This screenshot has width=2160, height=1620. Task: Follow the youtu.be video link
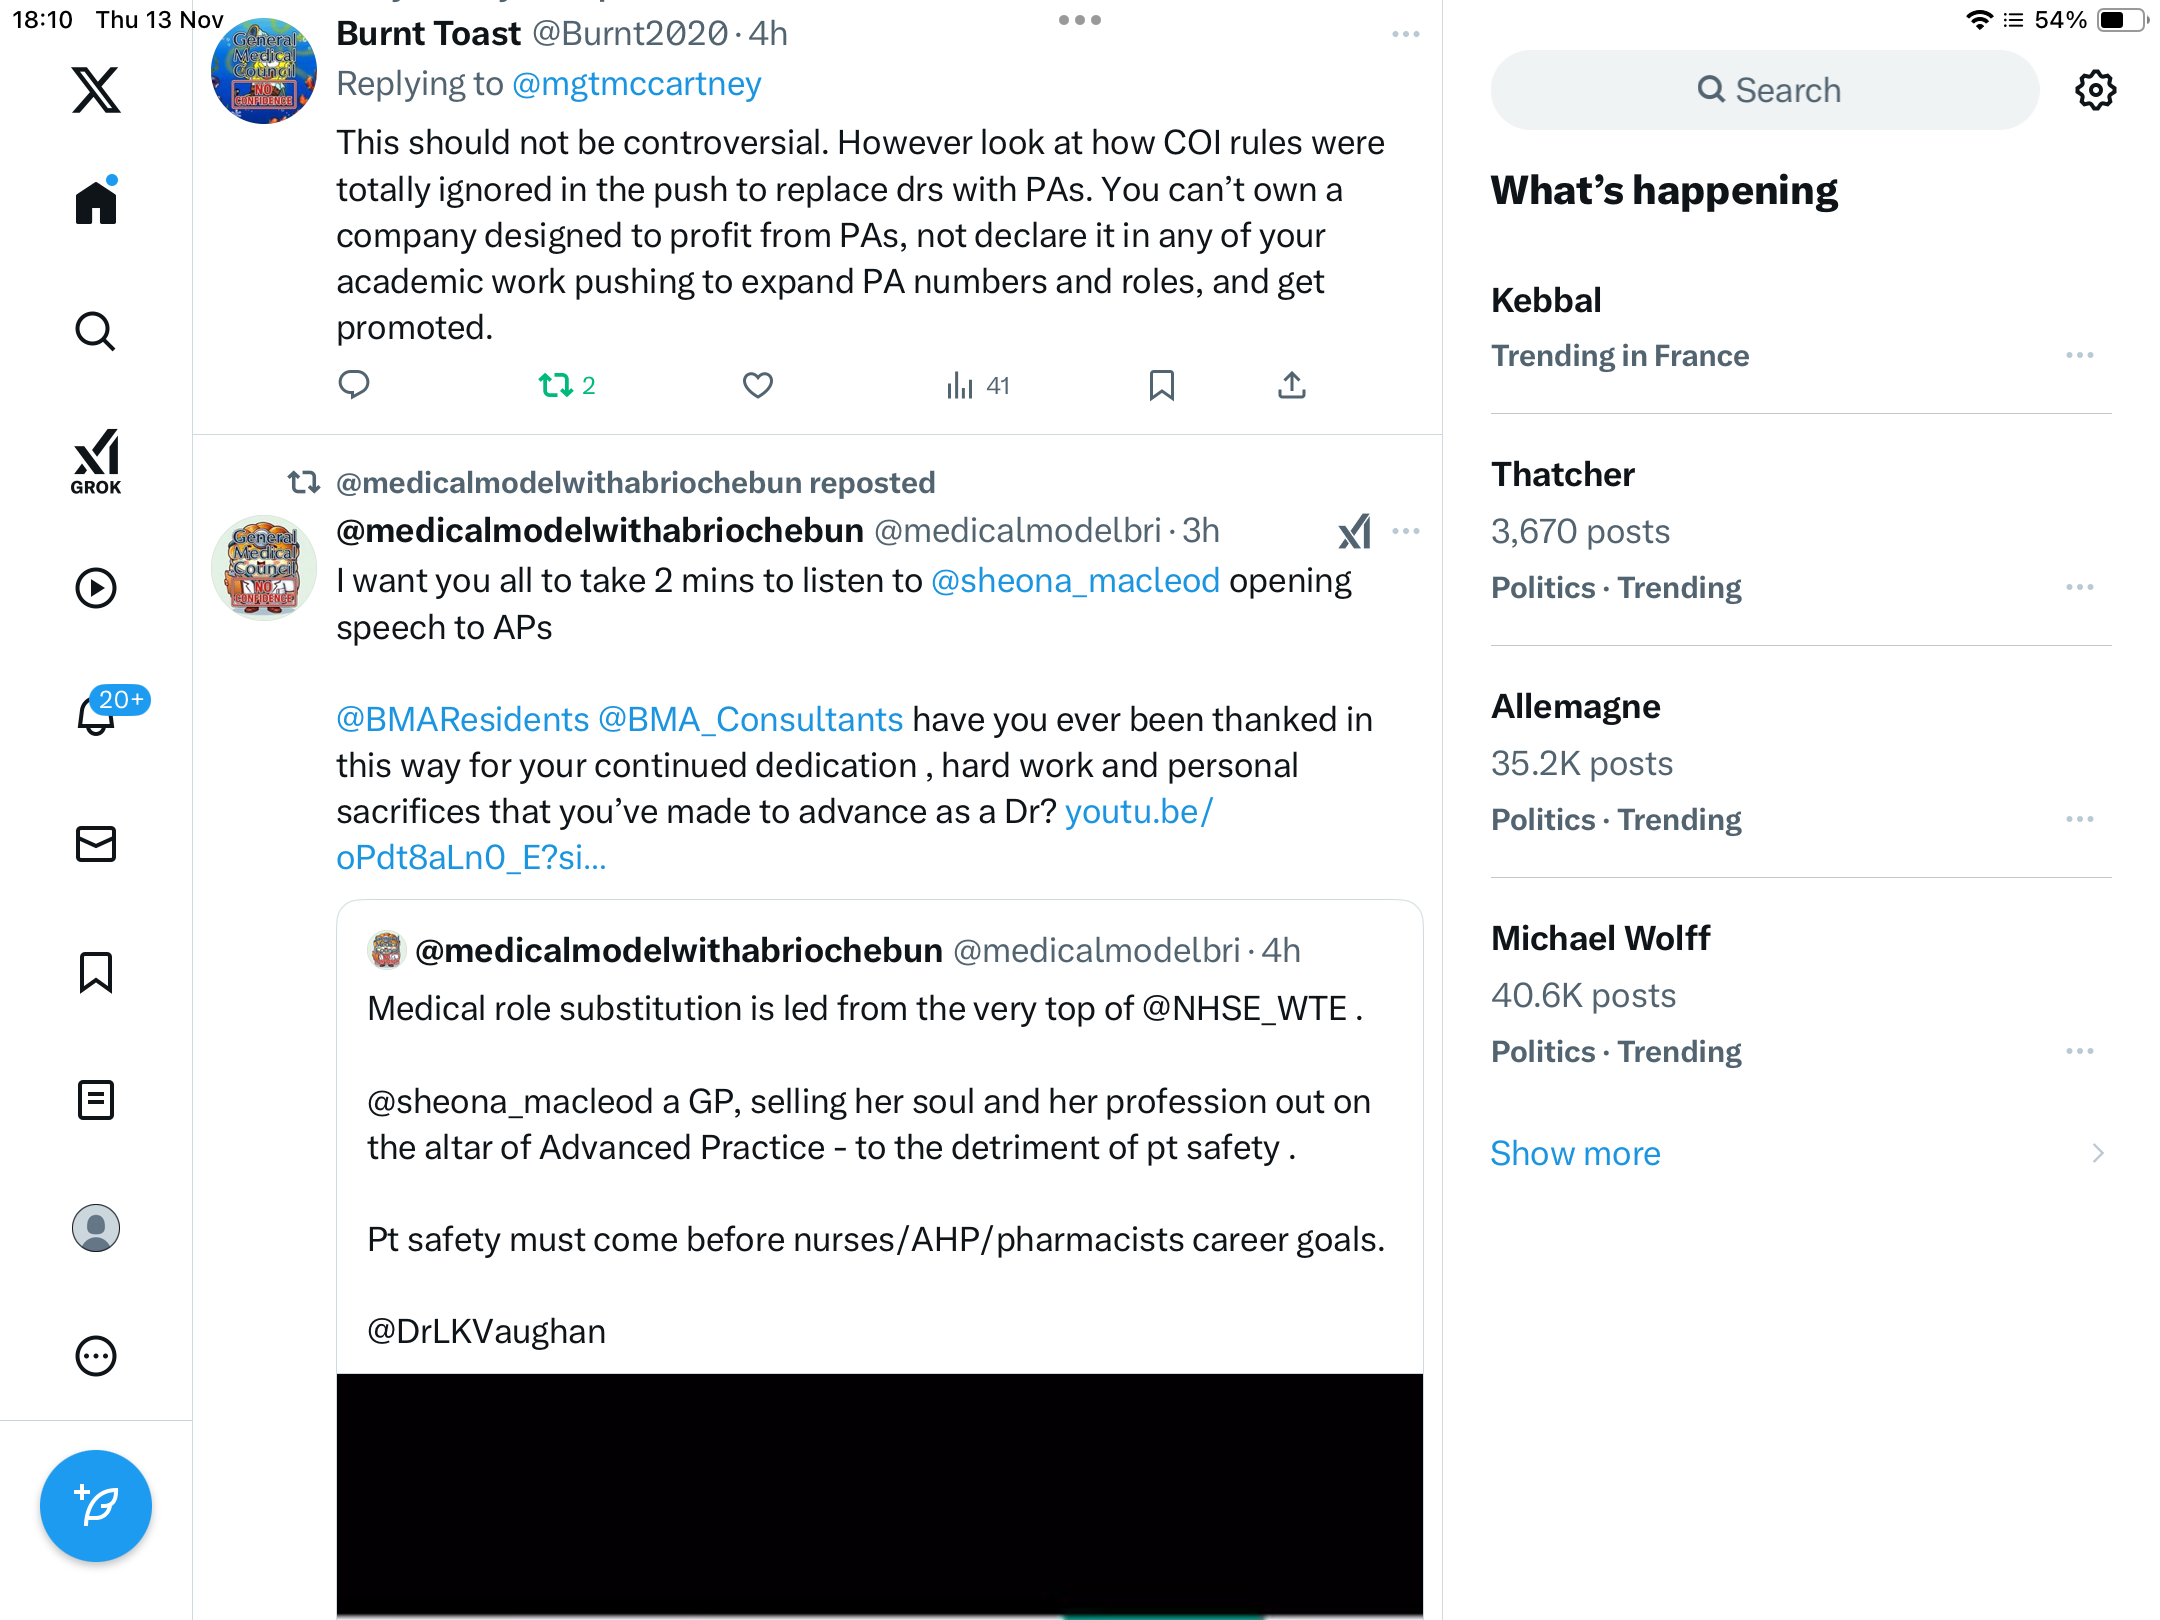(x=1138, y=812)
